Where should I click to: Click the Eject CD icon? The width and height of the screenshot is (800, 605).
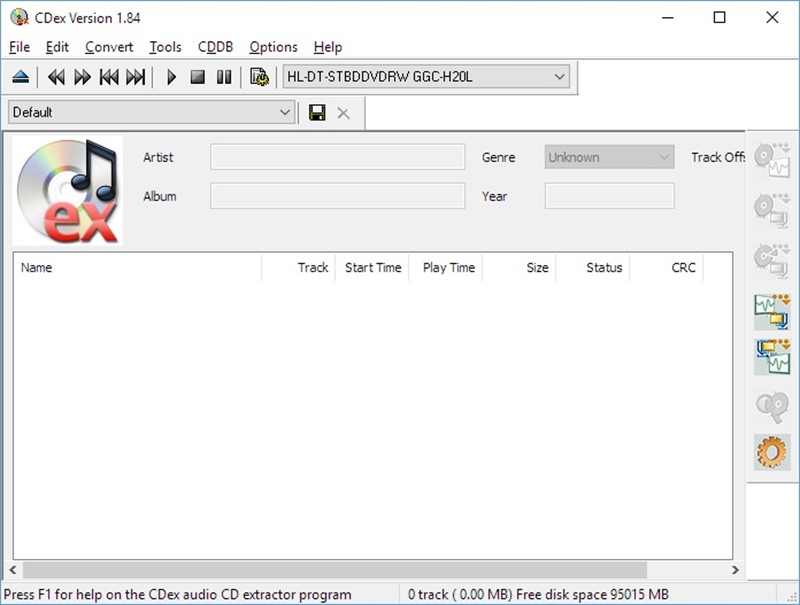pyautogui.click(x=21, y=77)
